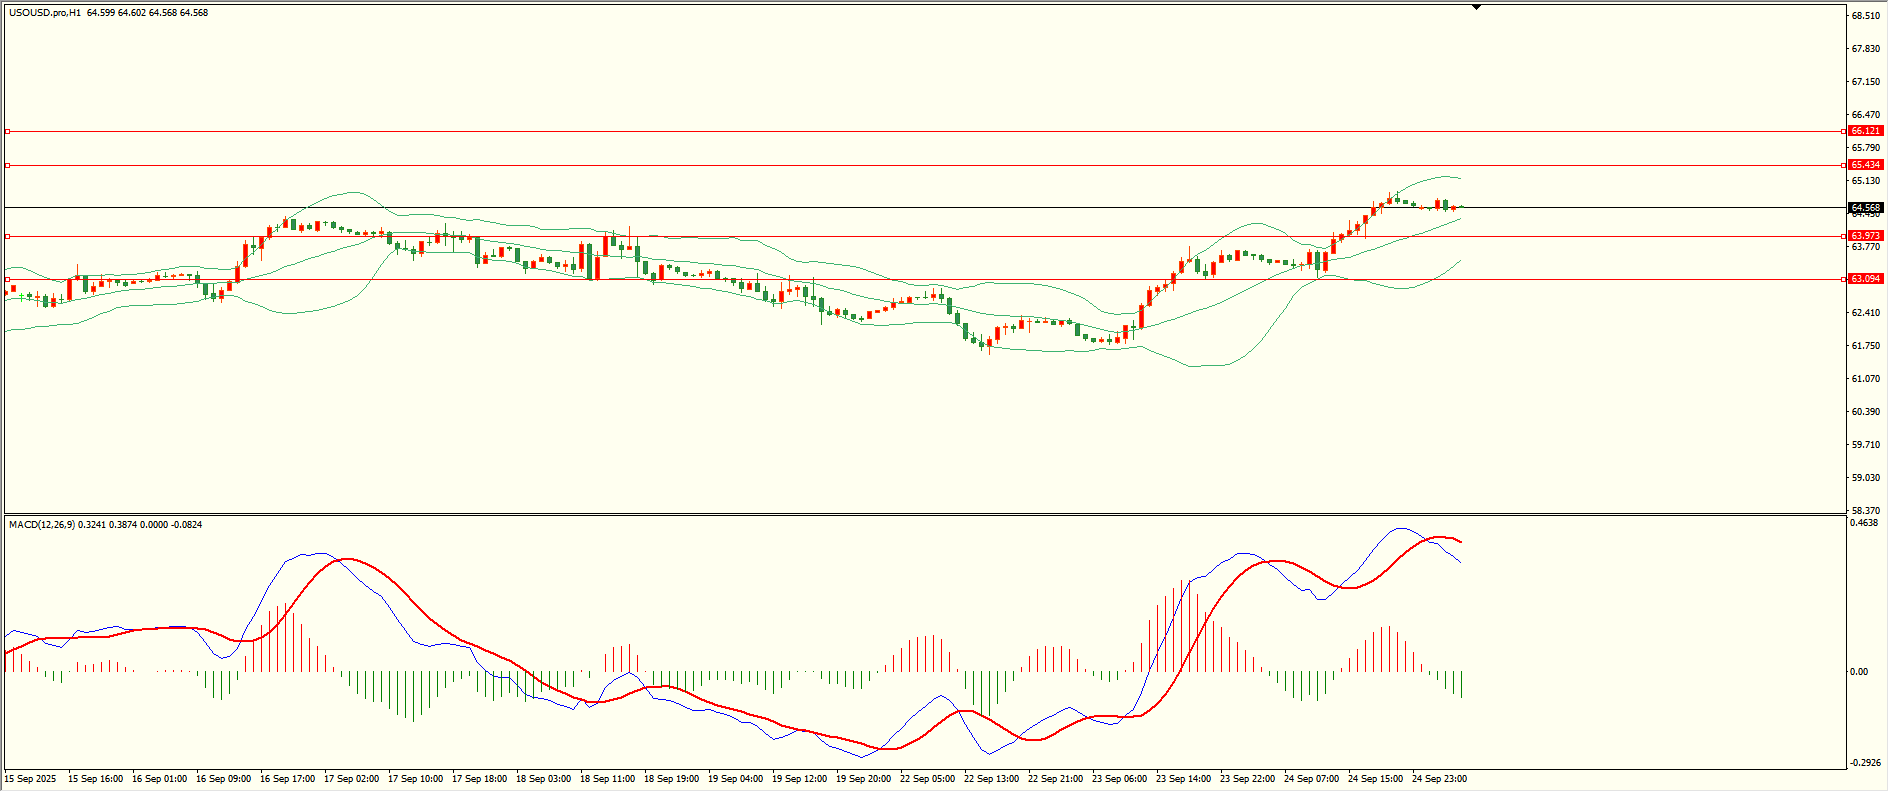Click the 0.00 level on MACD scale
1889x792 pixels.
(1859, 672)
